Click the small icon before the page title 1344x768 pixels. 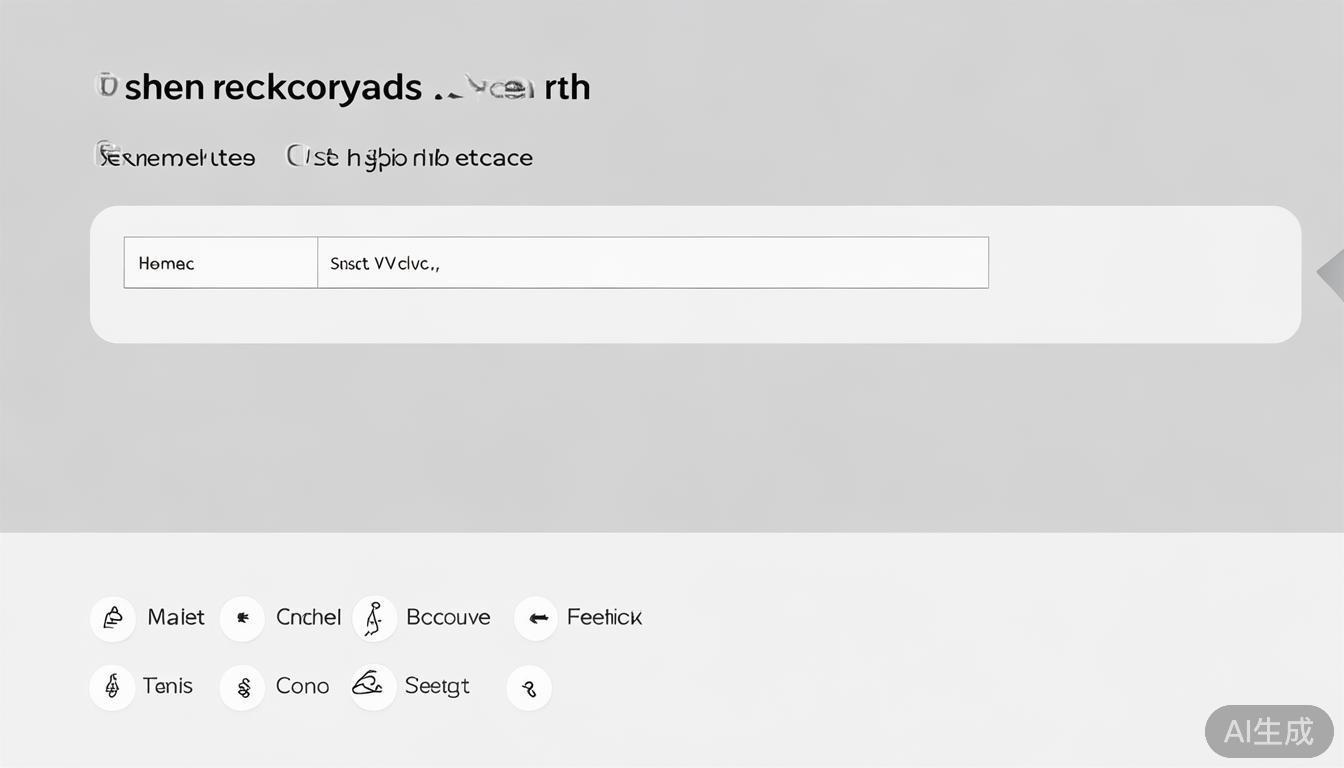[106, 86]
